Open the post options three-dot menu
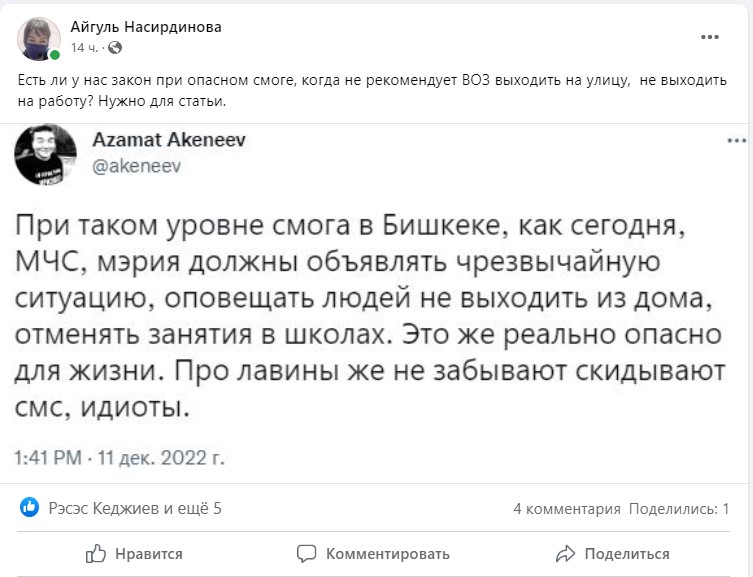The height and width of the screenshot is (577, 753). [710, 38]
